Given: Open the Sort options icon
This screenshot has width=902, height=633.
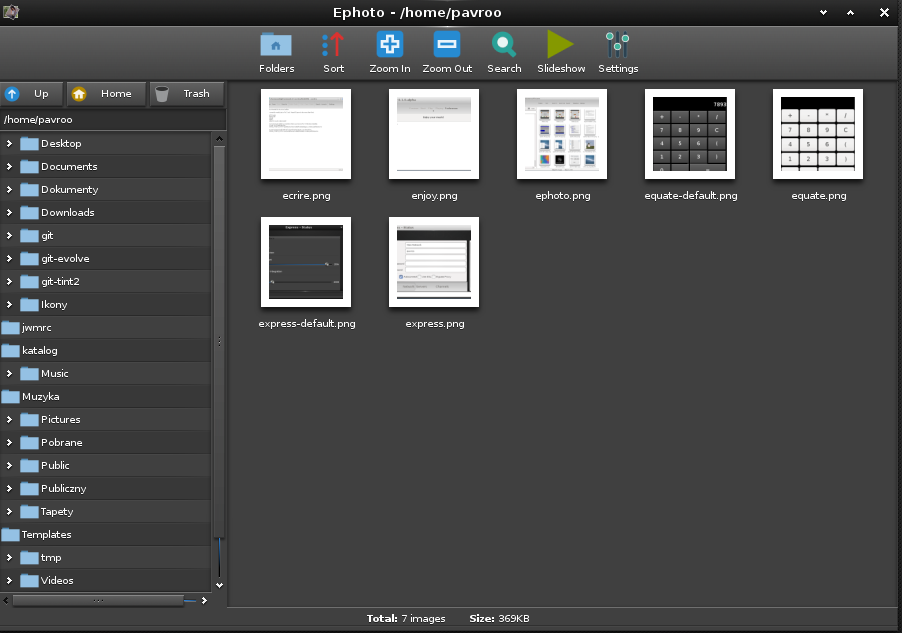Looking at the screenshot, I should 333,45.
